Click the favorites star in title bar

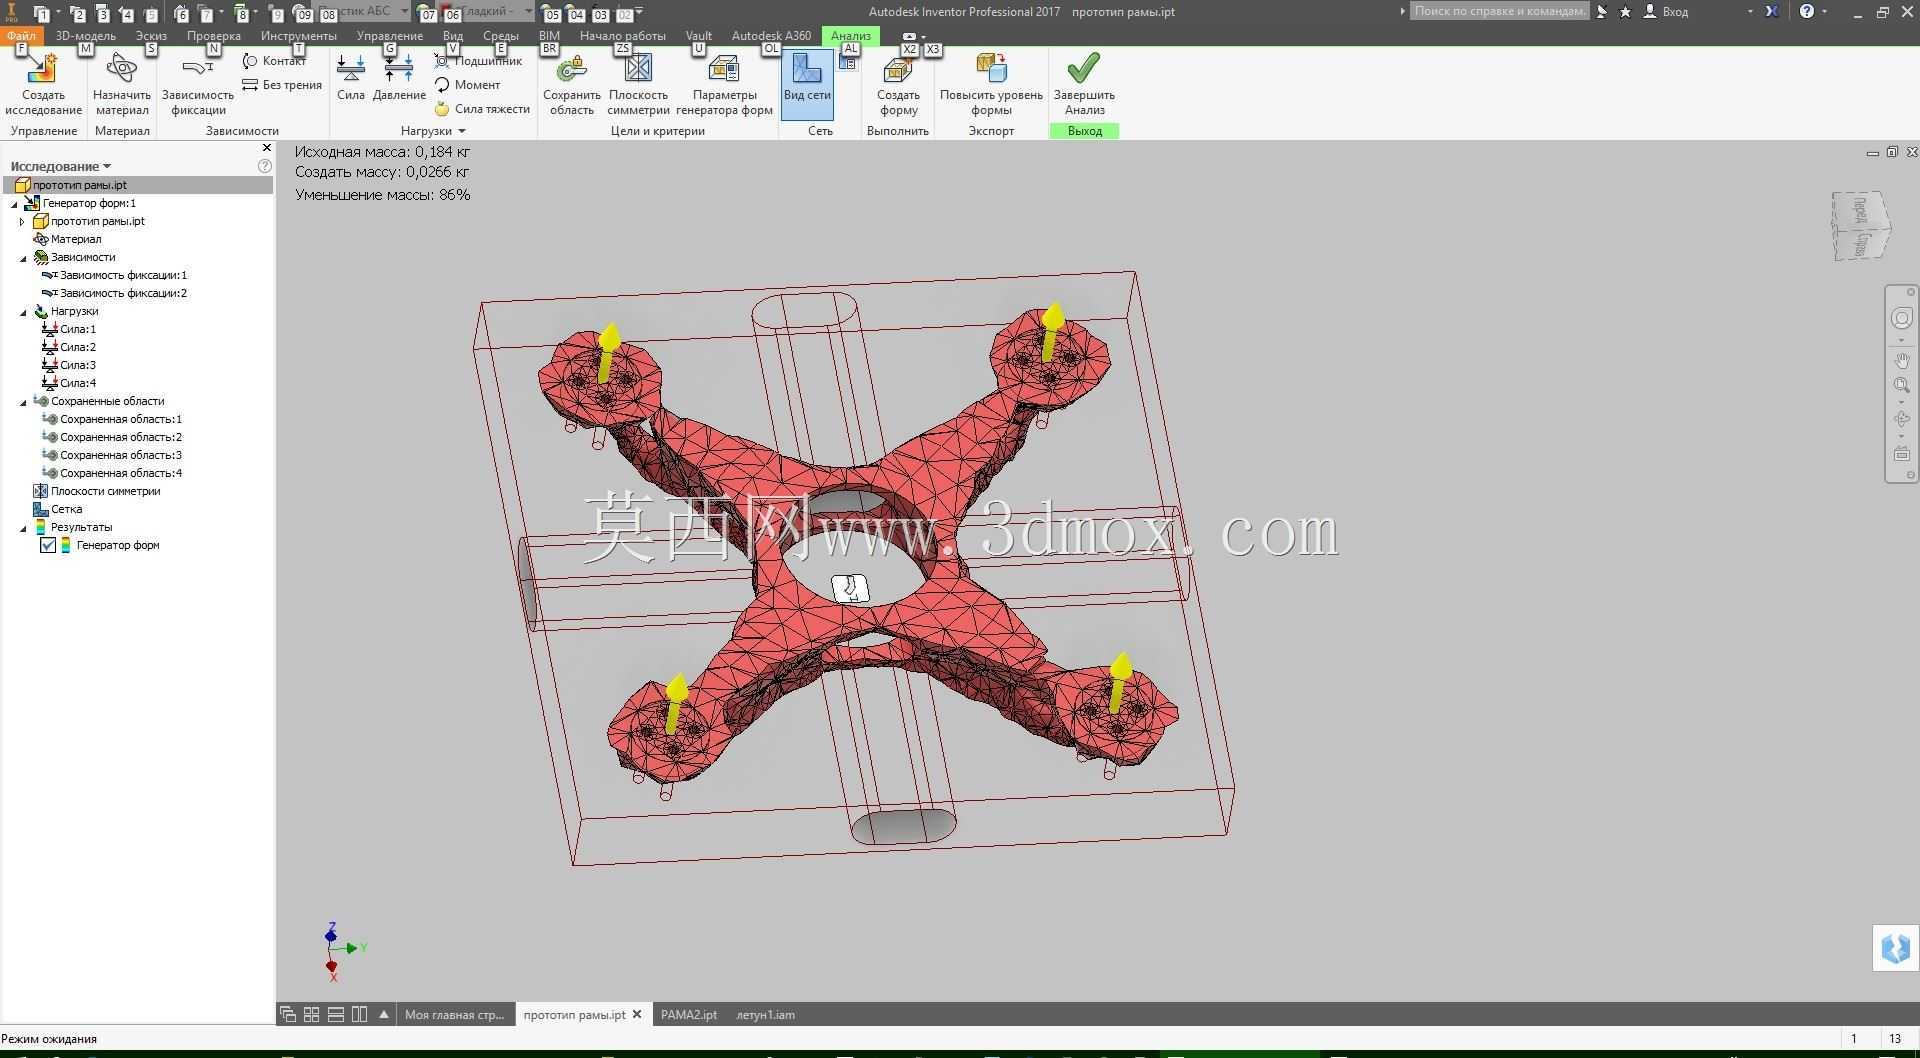(x=1625, y=12)
